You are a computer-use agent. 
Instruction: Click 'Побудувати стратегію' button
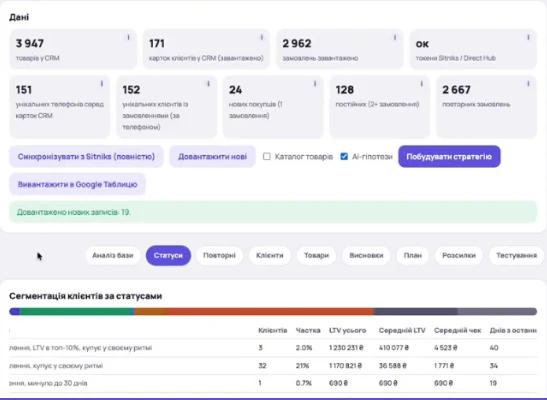click(x=449, y=157)
